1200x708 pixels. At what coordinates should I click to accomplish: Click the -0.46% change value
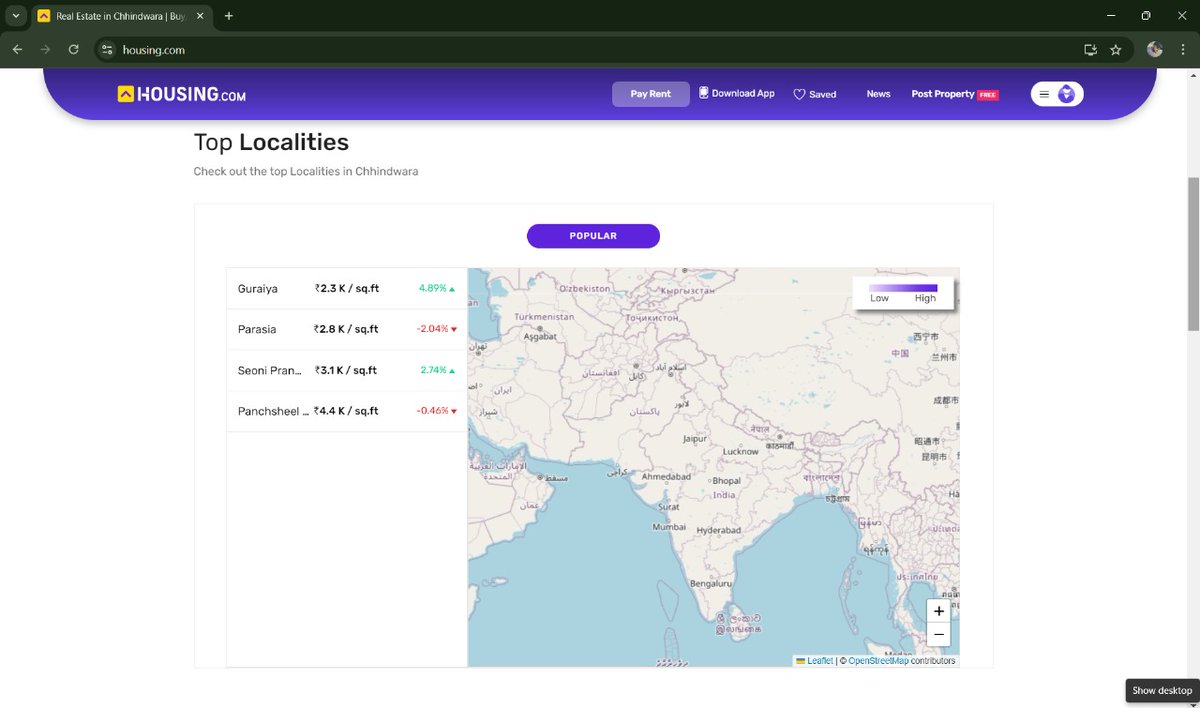(x=432, y=411)
